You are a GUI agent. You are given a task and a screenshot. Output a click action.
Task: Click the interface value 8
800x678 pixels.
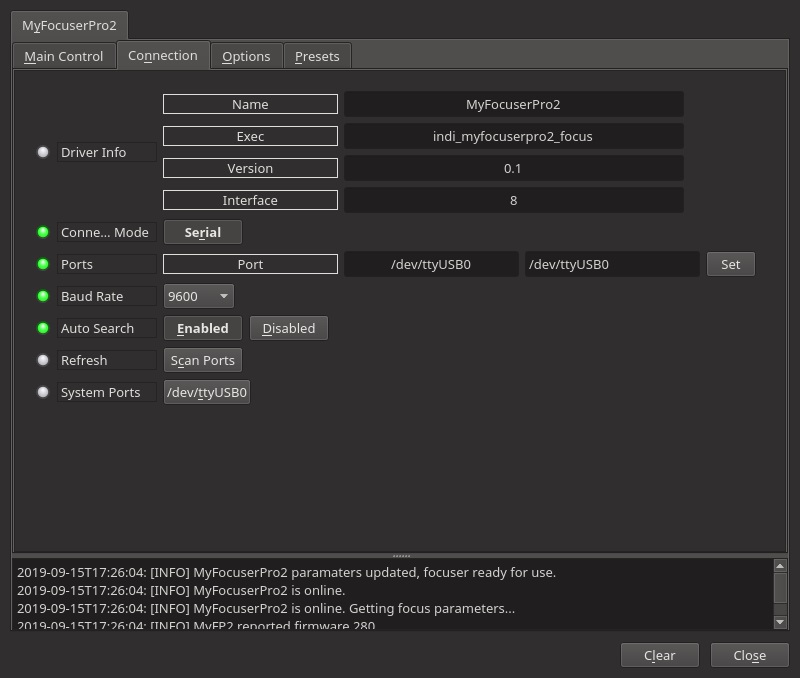[513, 200]
